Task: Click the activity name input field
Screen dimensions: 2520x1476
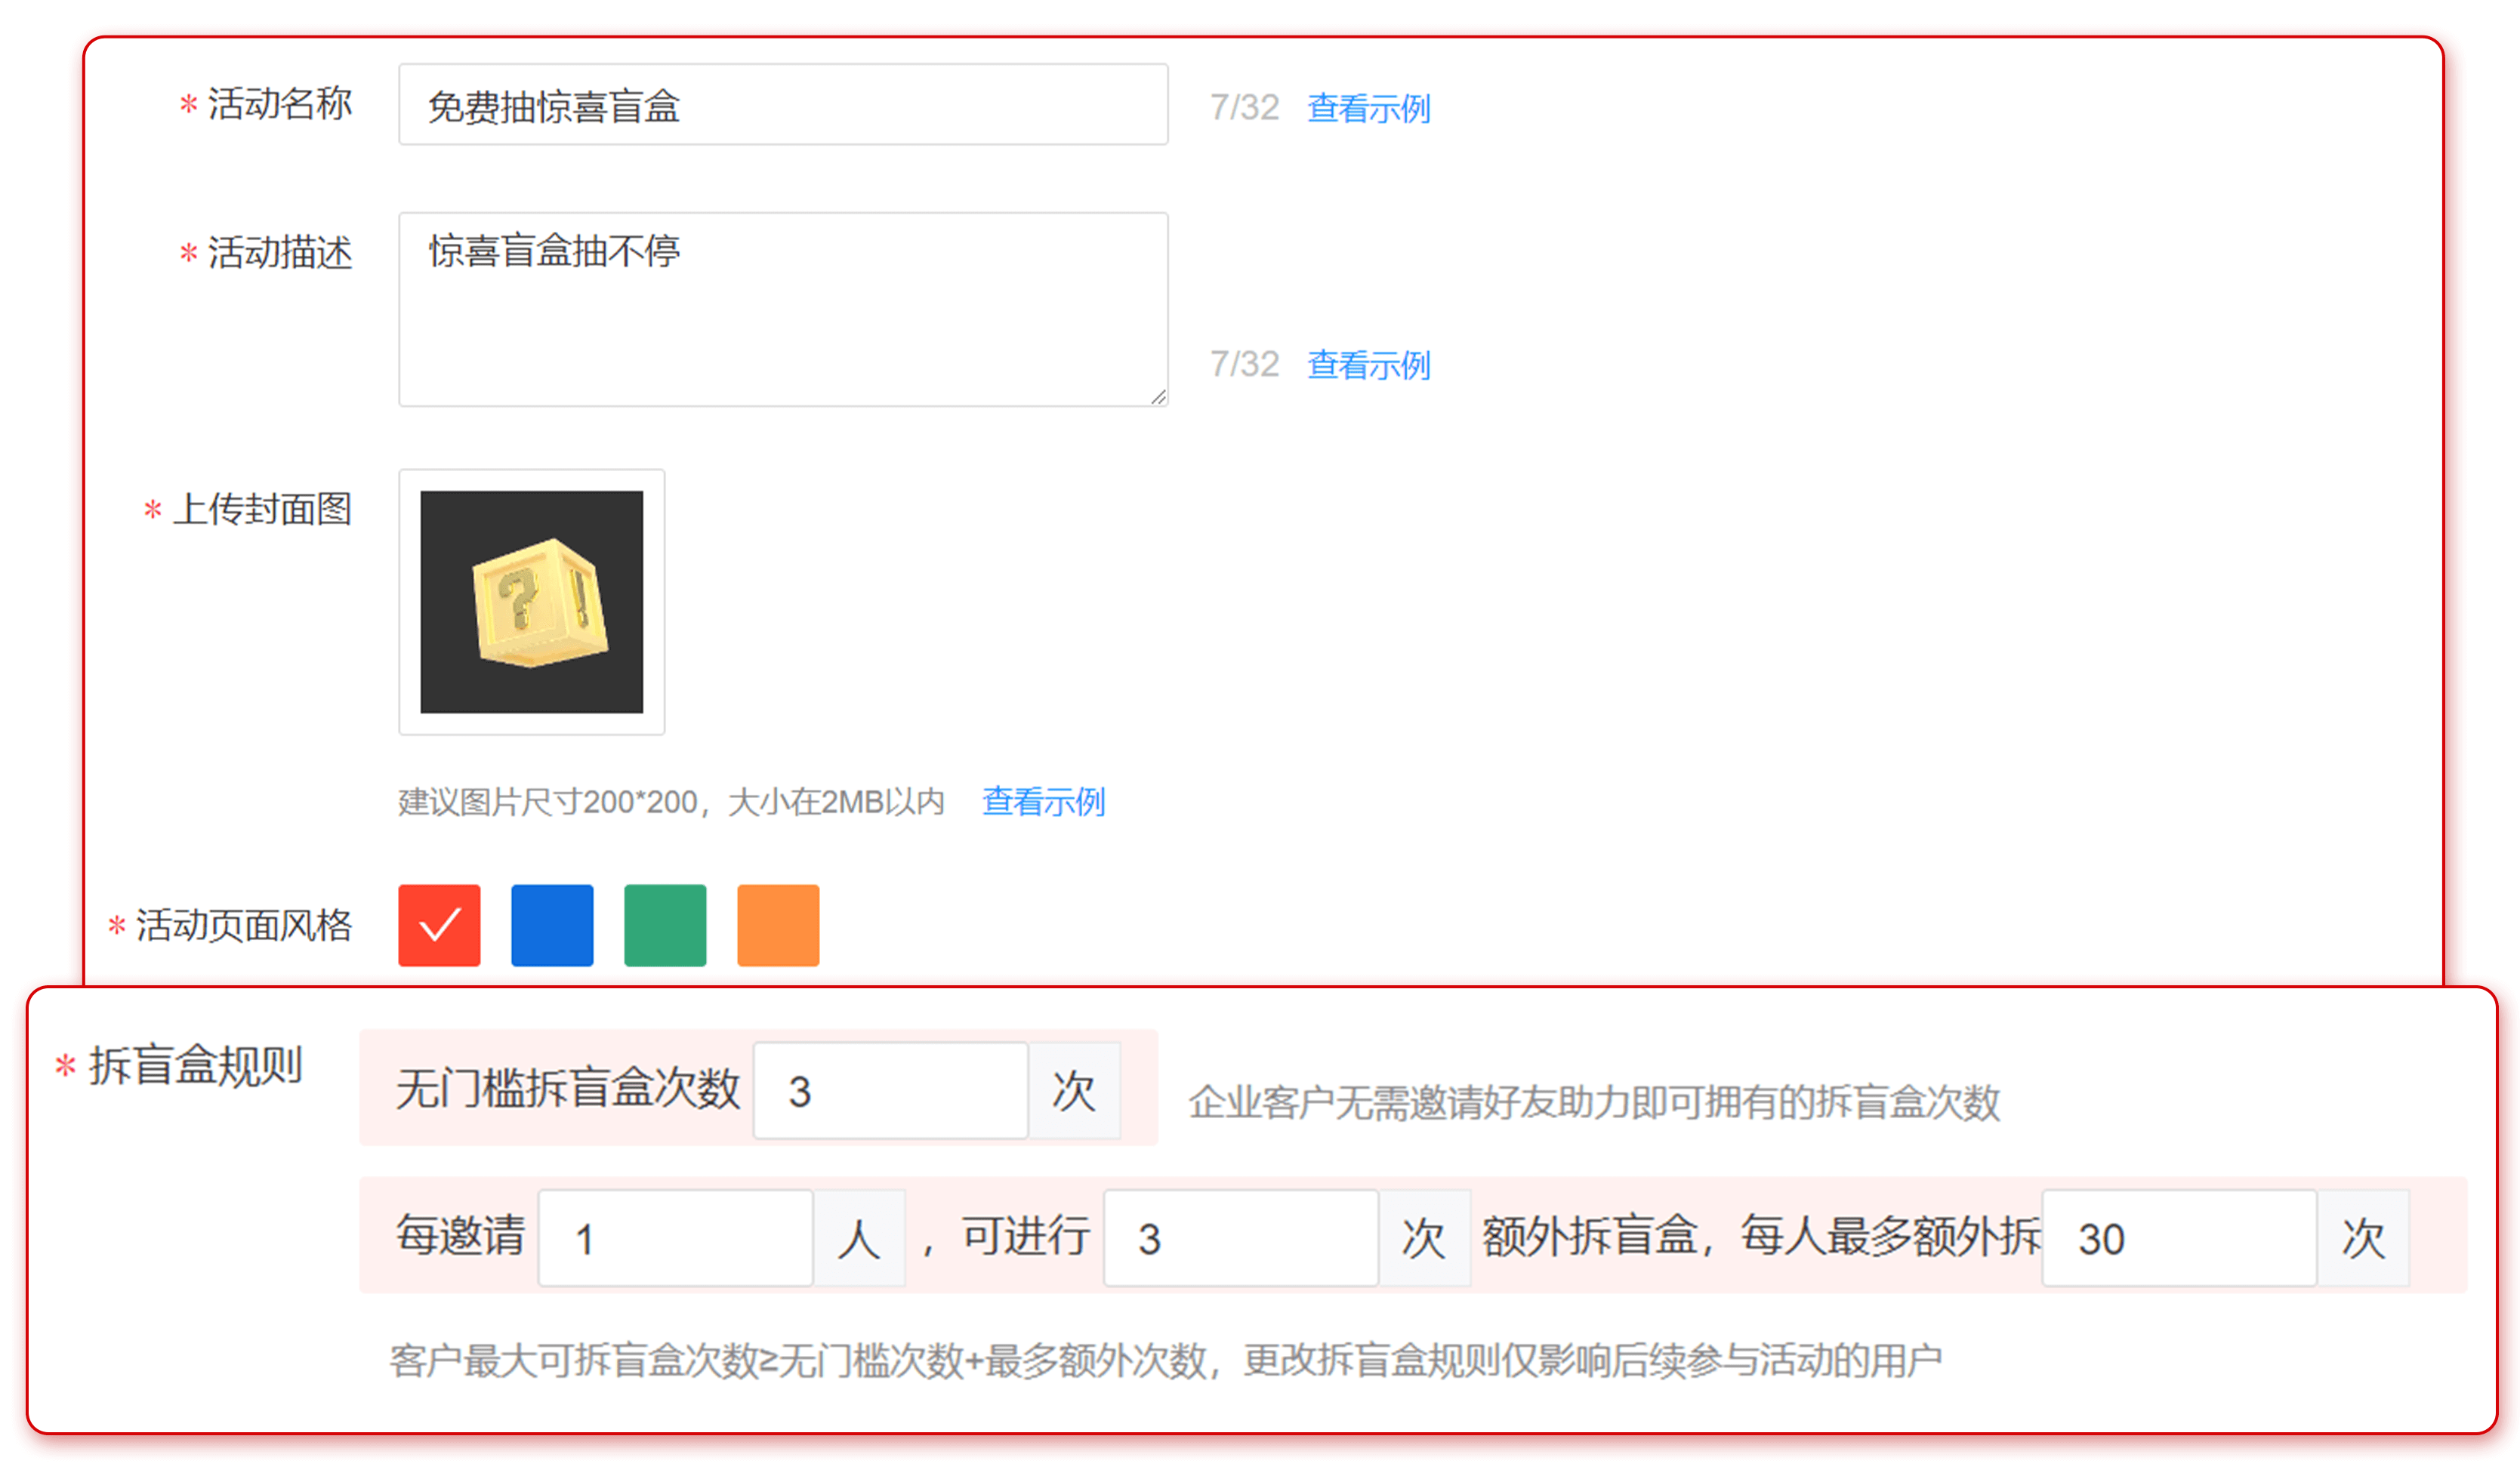Action: (783, 105)
